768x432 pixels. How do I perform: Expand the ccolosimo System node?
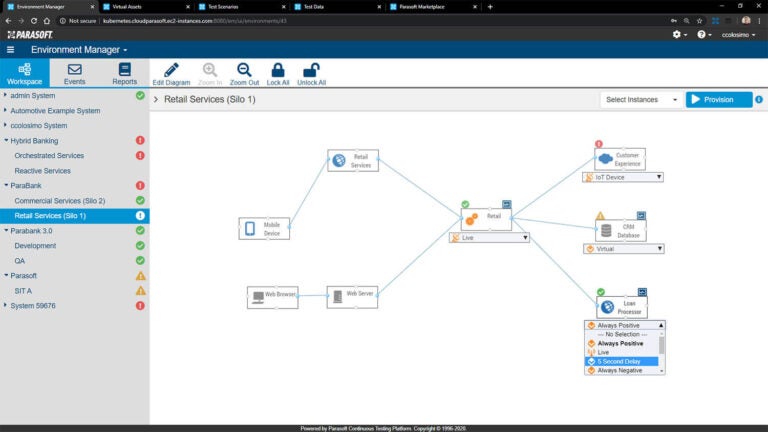pyautogui.click(x=5, y=125)
